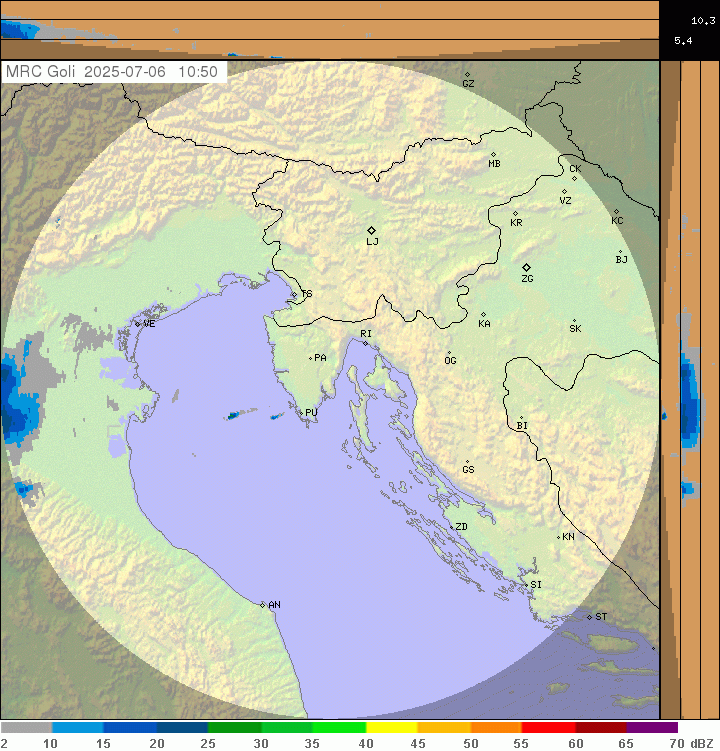Select the KC city label
The width and height of the screenshot is (720, 751).
(x=617, y=220)
